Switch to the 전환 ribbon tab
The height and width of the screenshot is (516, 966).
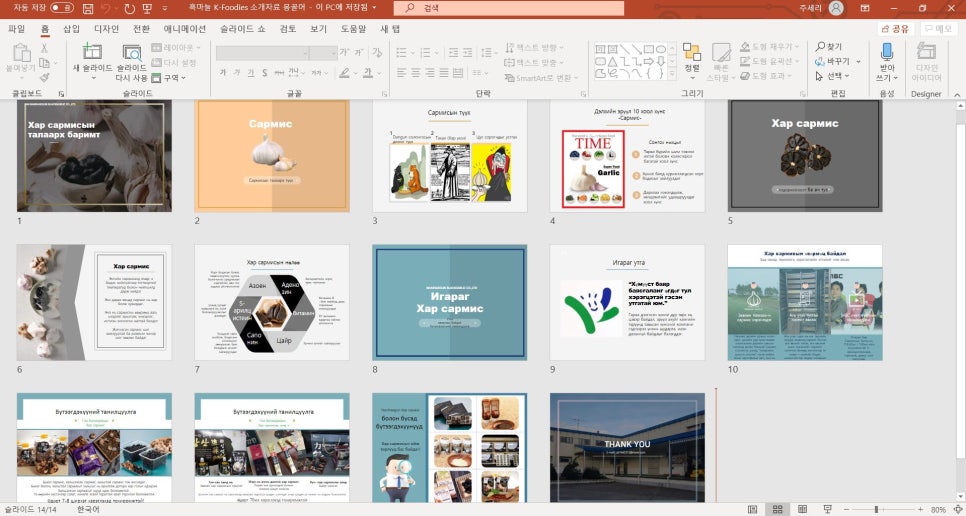coord(141,29)
